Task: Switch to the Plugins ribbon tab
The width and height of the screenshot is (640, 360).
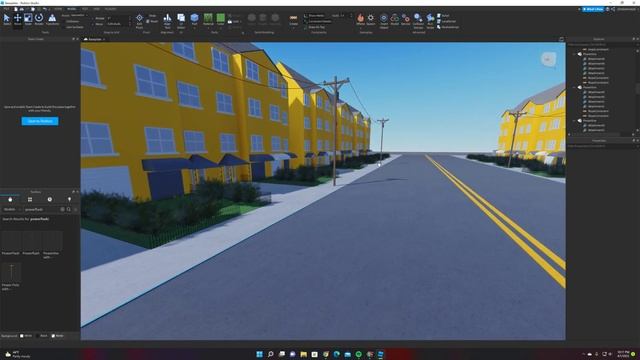Action: 110,9
